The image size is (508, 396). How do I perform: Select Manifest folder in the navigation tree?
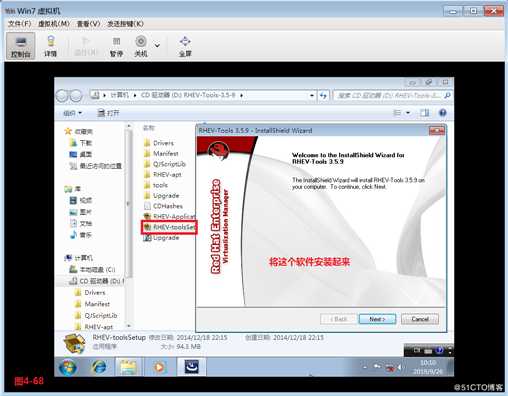[92, 304]
